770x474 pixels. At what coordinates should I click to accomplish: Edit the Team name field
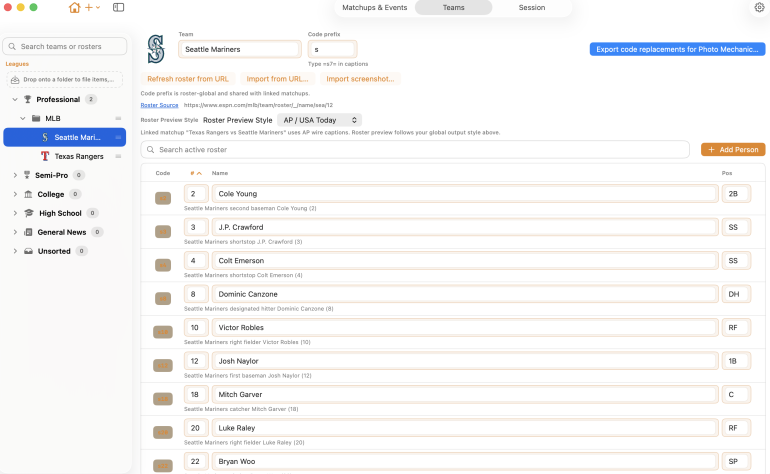click(240, 49)
